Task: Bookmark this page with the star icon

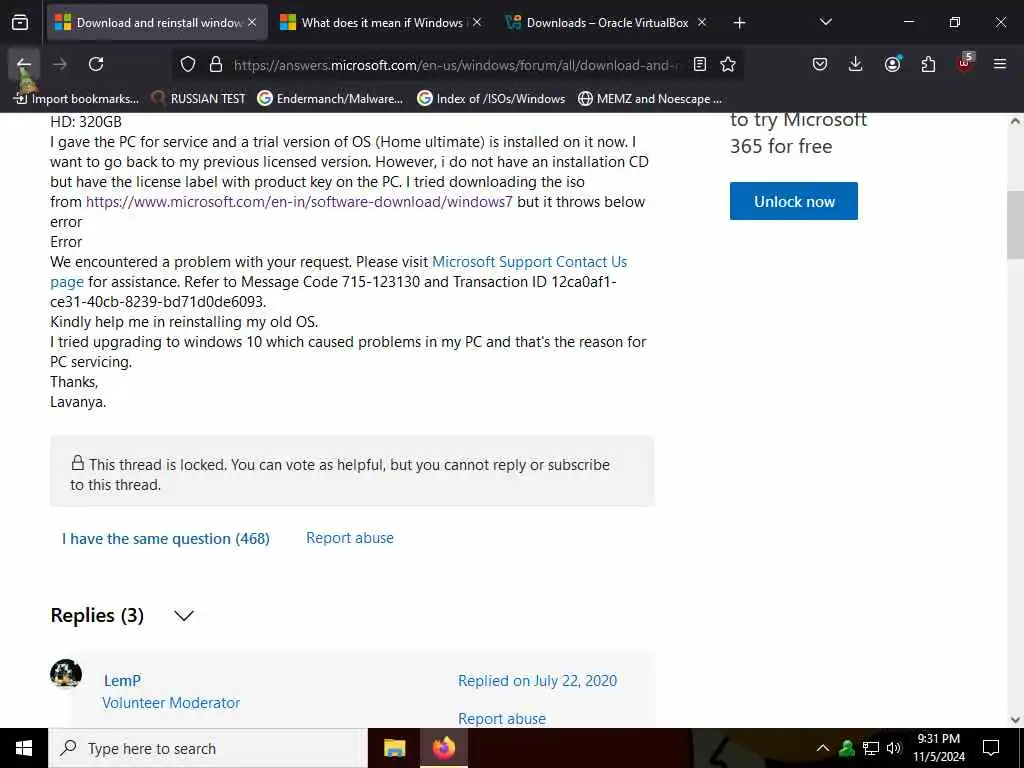Action: tap(728, 65)
